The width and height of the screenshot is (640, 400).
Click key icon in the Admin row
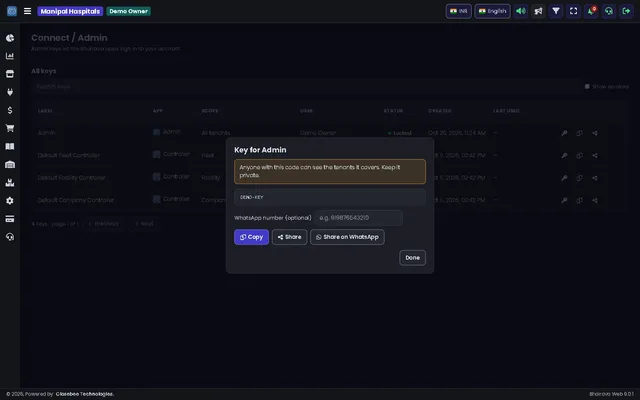coord(564,133)
